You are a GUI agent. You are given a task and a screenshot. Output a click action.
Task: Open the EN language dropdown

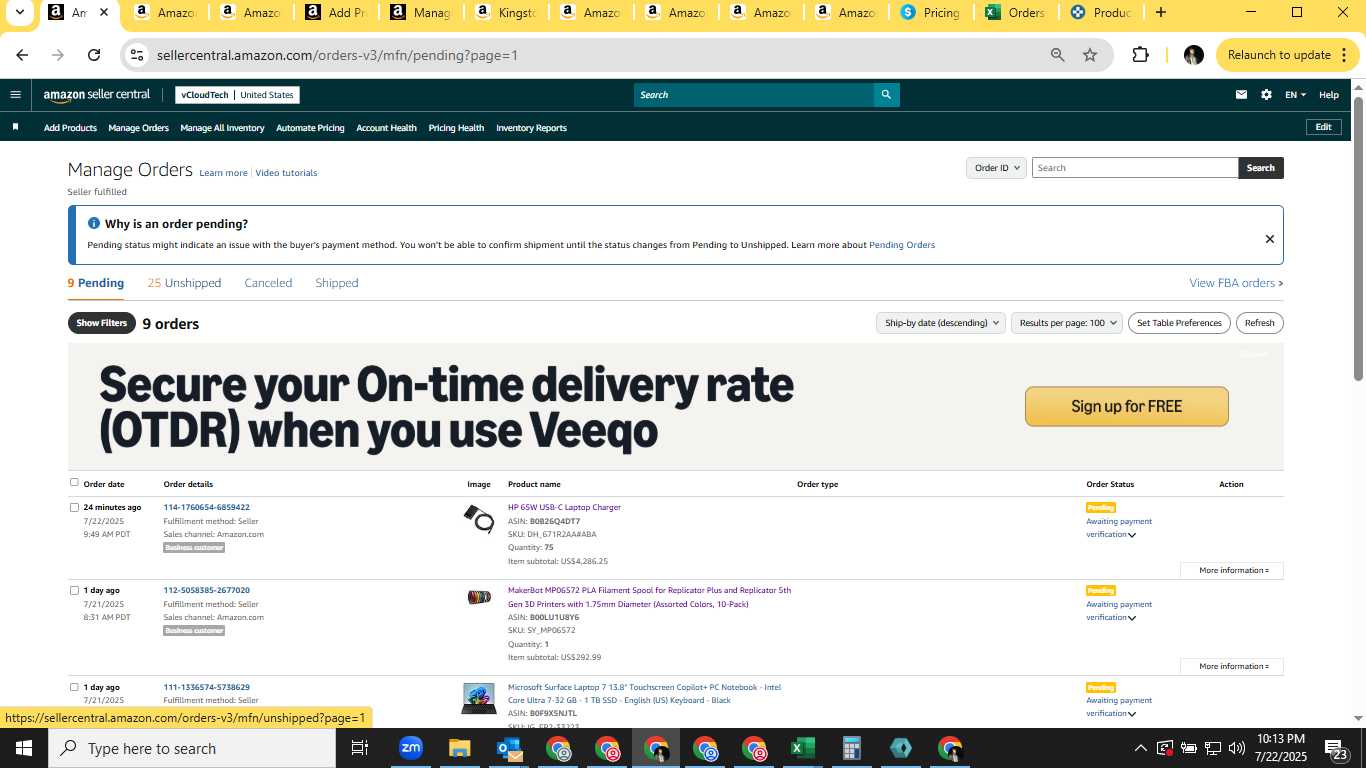tap(1296, 95)
